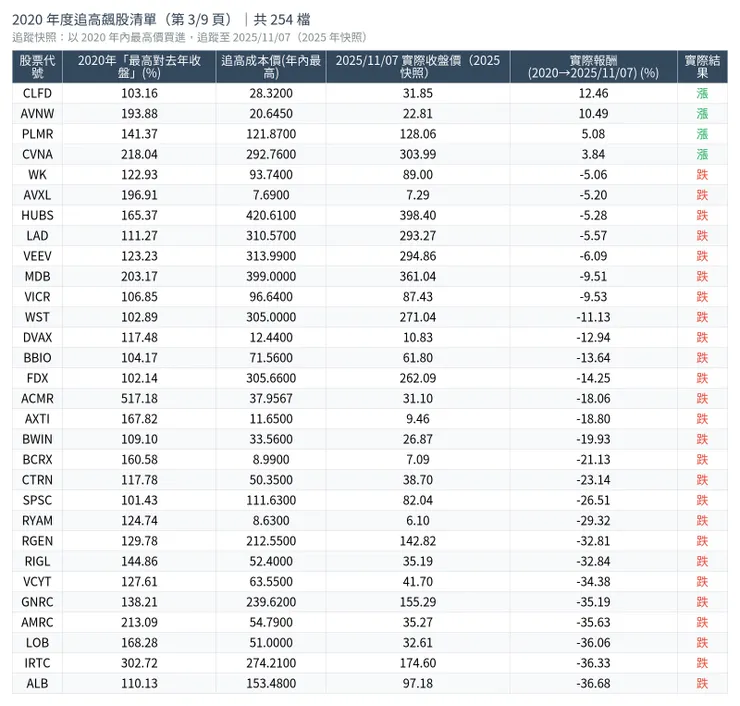Click the 420.6100 cost price for HUBS
The width and height of the screenshot is (740, 706).
coord(271,215)
